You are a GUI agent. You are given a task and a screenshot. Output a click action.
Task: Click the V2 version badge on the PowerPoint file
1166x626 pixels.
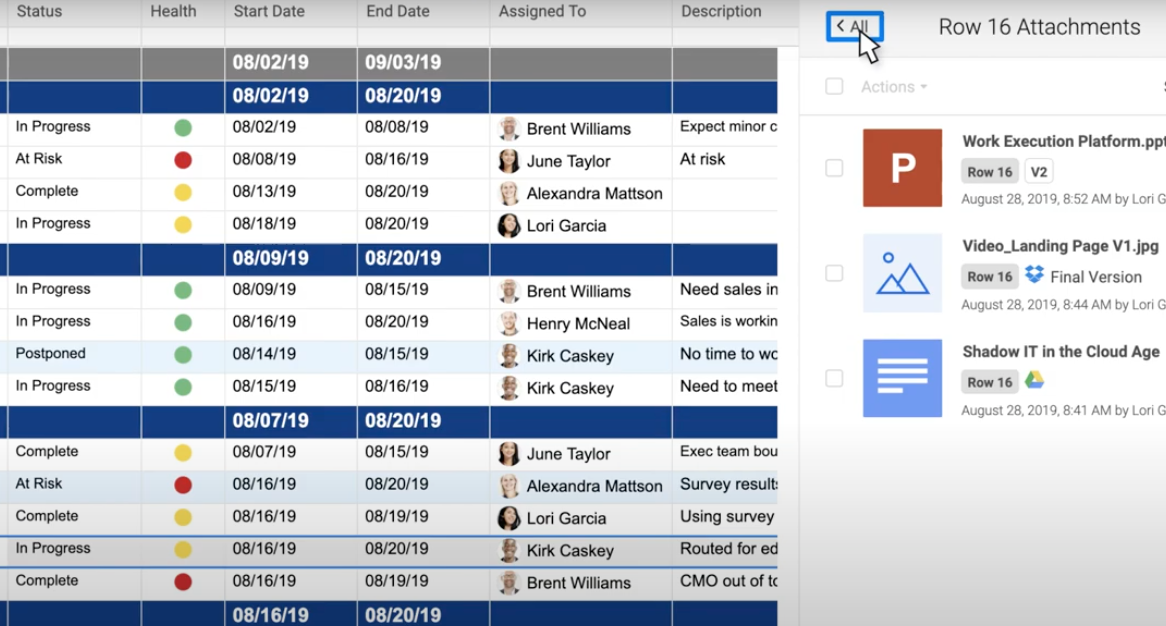pyautogui.click(x=1038, y=172)
